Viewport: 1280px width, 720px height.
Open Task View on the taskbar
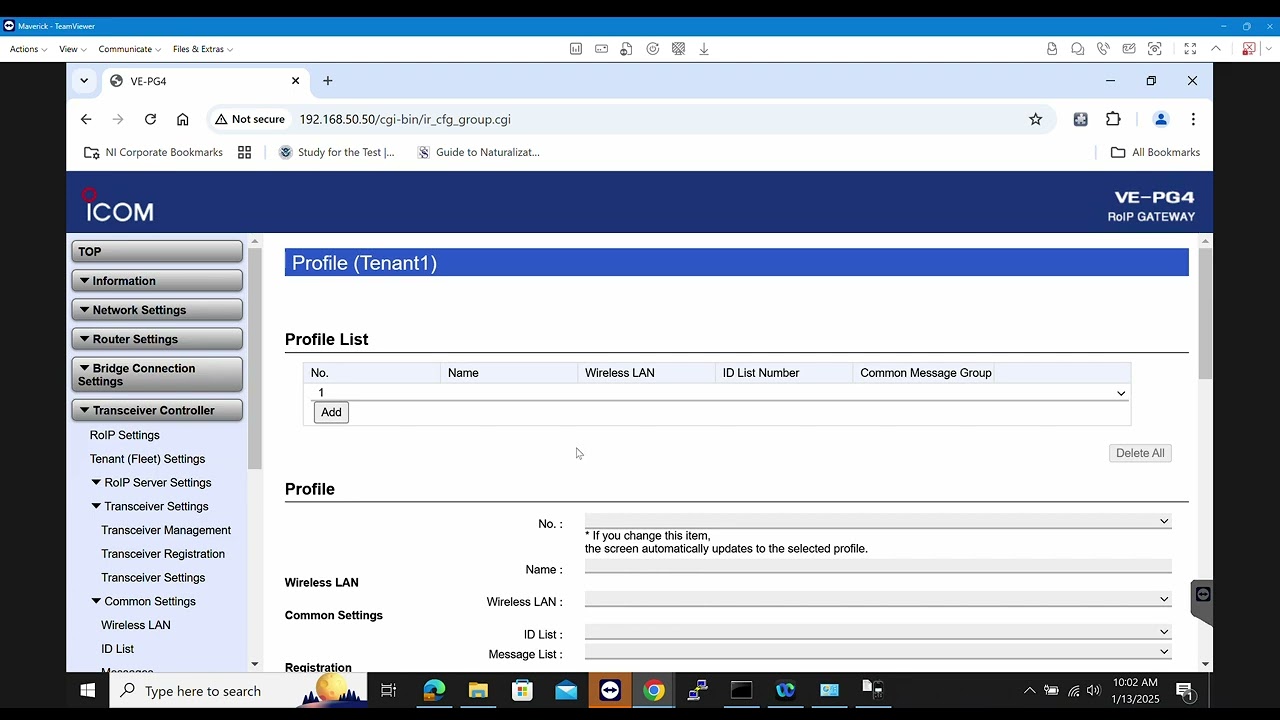(389, 690)
